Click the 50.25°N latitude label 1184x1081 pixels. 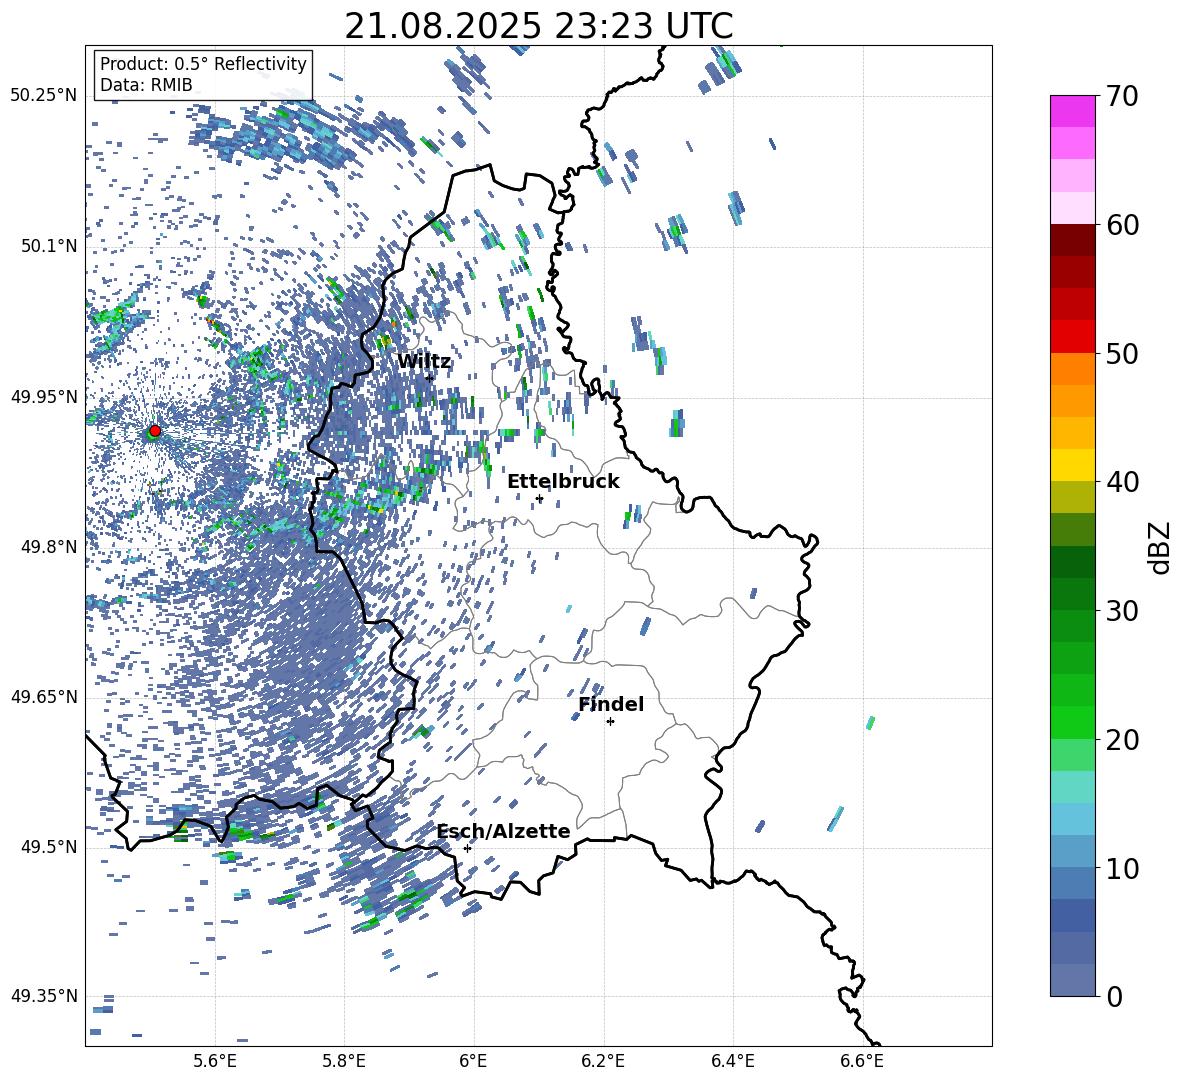point(44,96)
